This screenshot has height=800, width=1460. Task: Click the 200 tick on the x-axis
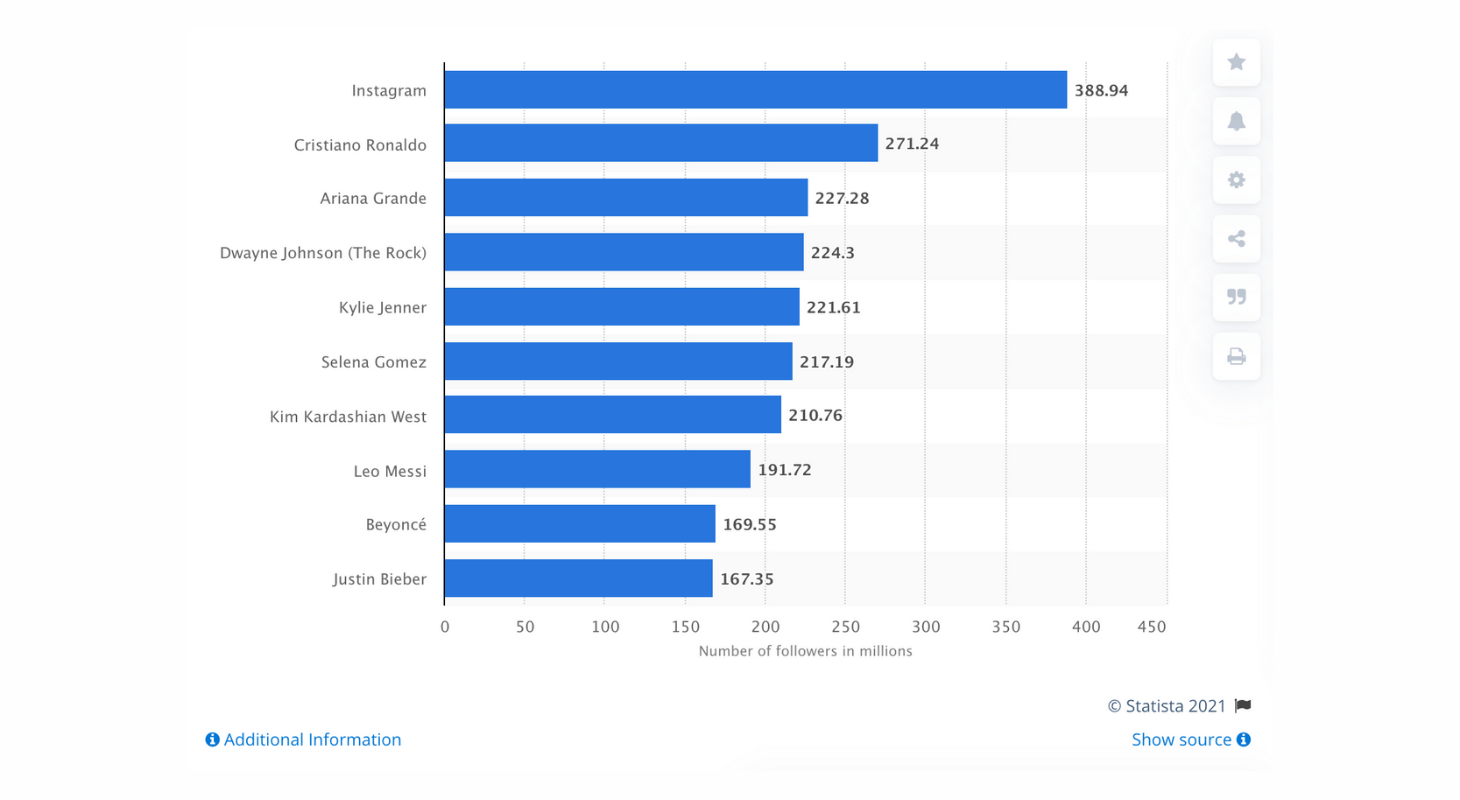pos(765,627)
